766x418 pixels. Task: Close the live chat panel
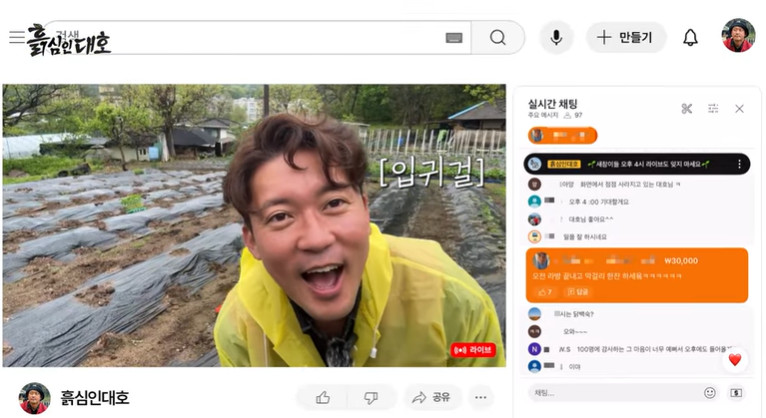[x=739, y=108]
